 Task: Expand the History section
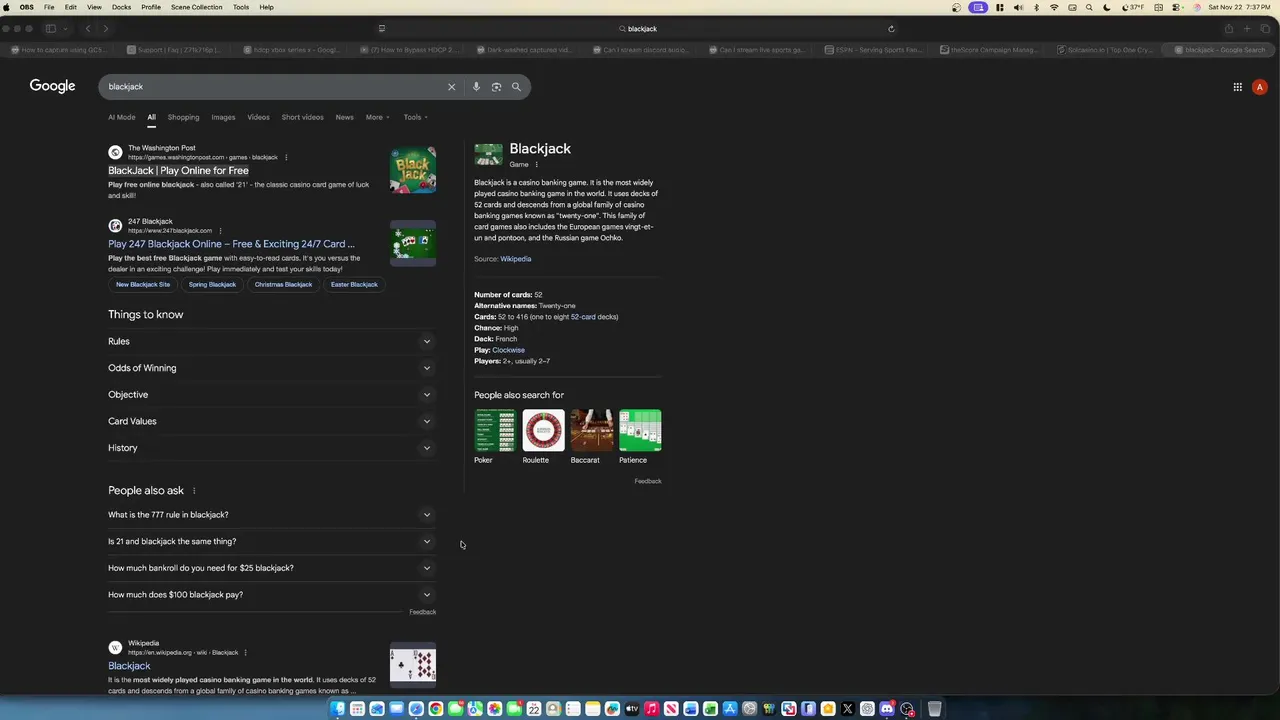point(271,448)
